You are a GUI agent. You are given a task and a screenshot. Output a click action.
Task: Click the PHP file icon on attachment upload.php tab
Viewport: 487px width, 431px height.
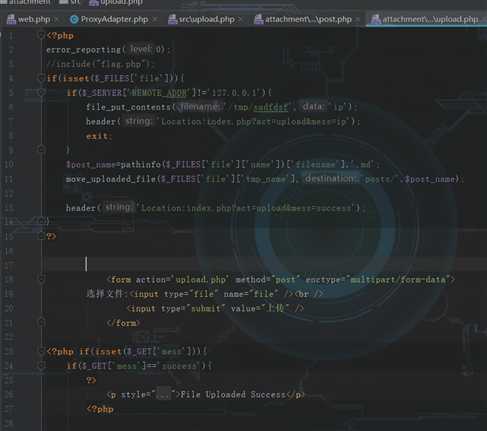[x=376, y=19]
